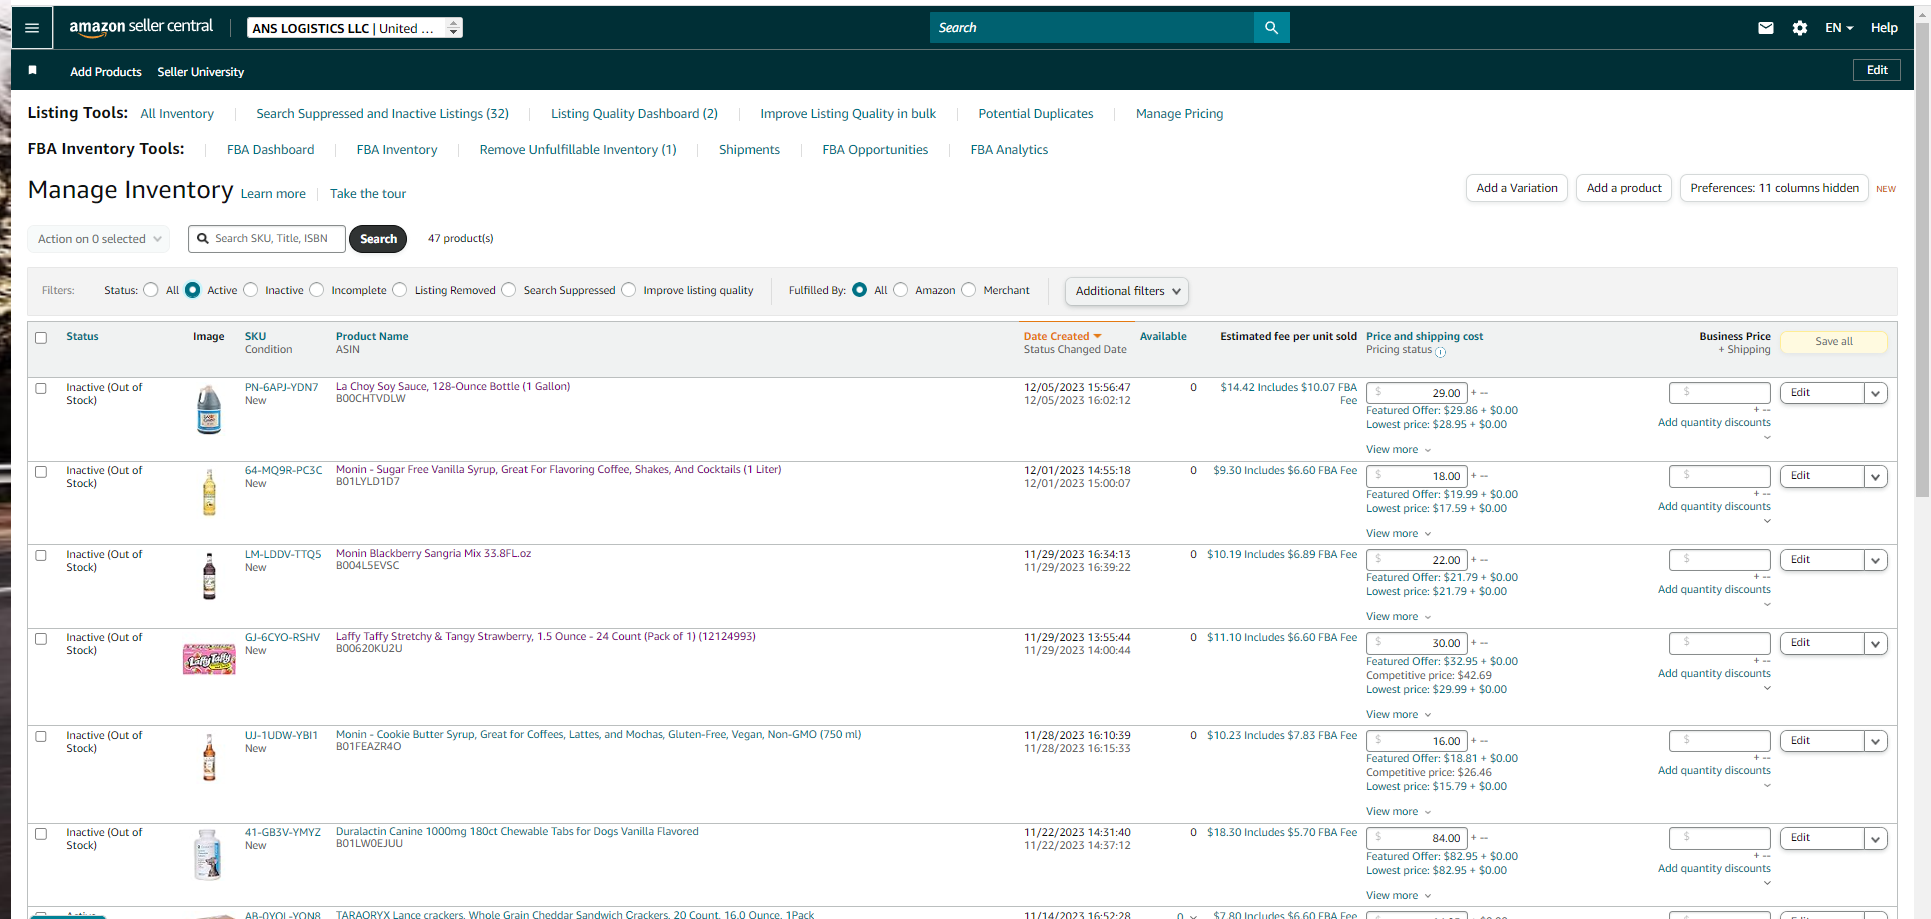Open the messages mail icon
Image resolution: width=1931 pixels, height=919 pixels.
(x=1766, y=28)
